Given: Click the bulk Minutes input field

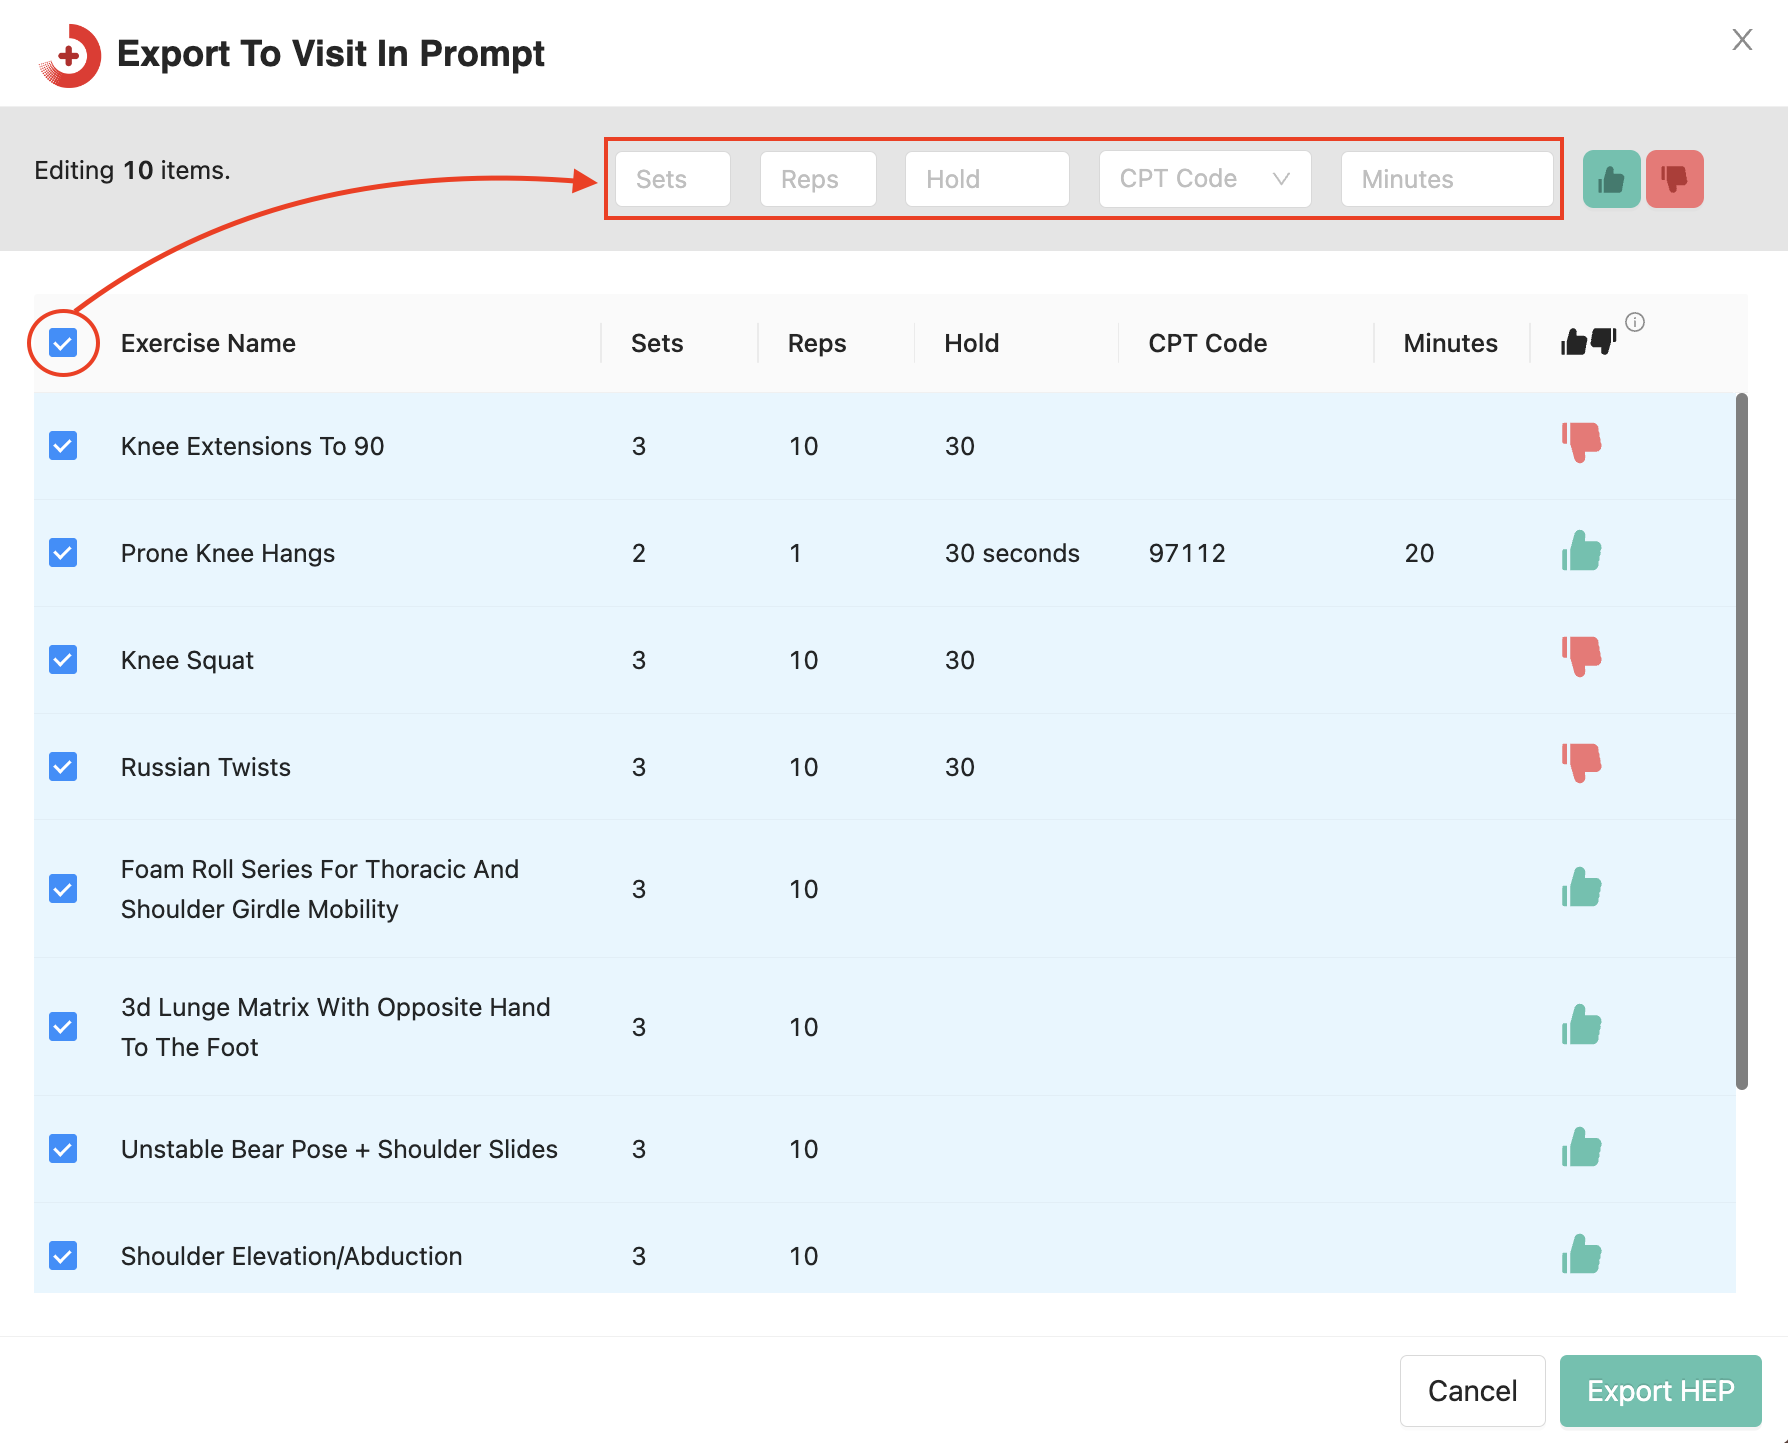Looking at the screenshot, I should coord(1446,179).
